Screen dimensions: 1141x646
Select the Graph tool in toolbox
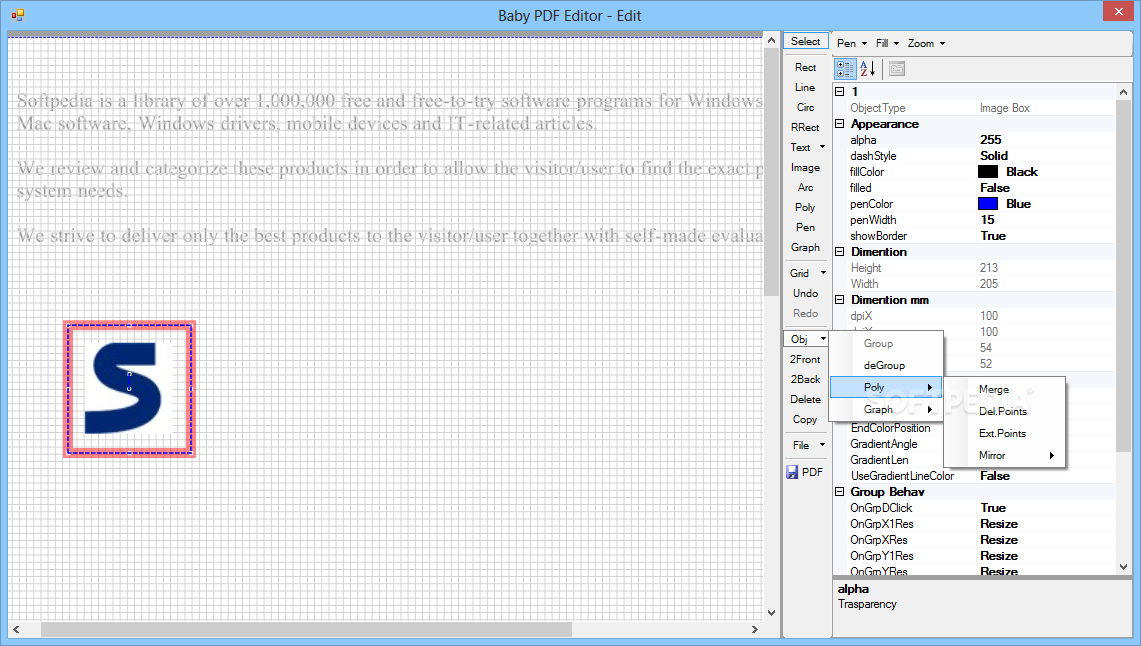(806, 247)
